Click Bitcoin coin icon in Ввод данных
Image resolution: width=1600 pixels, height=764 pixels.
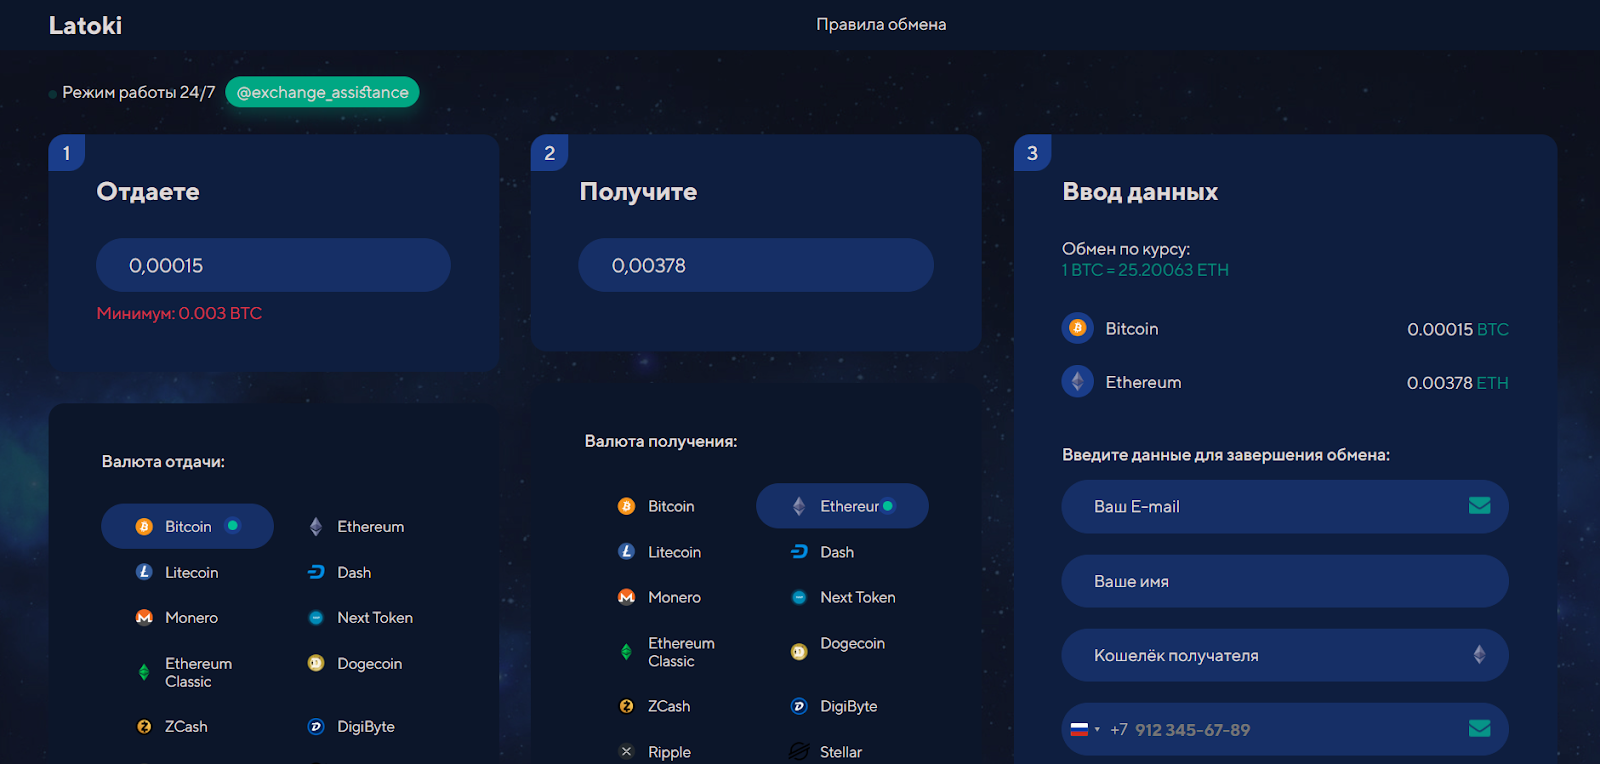[1077, 328]
